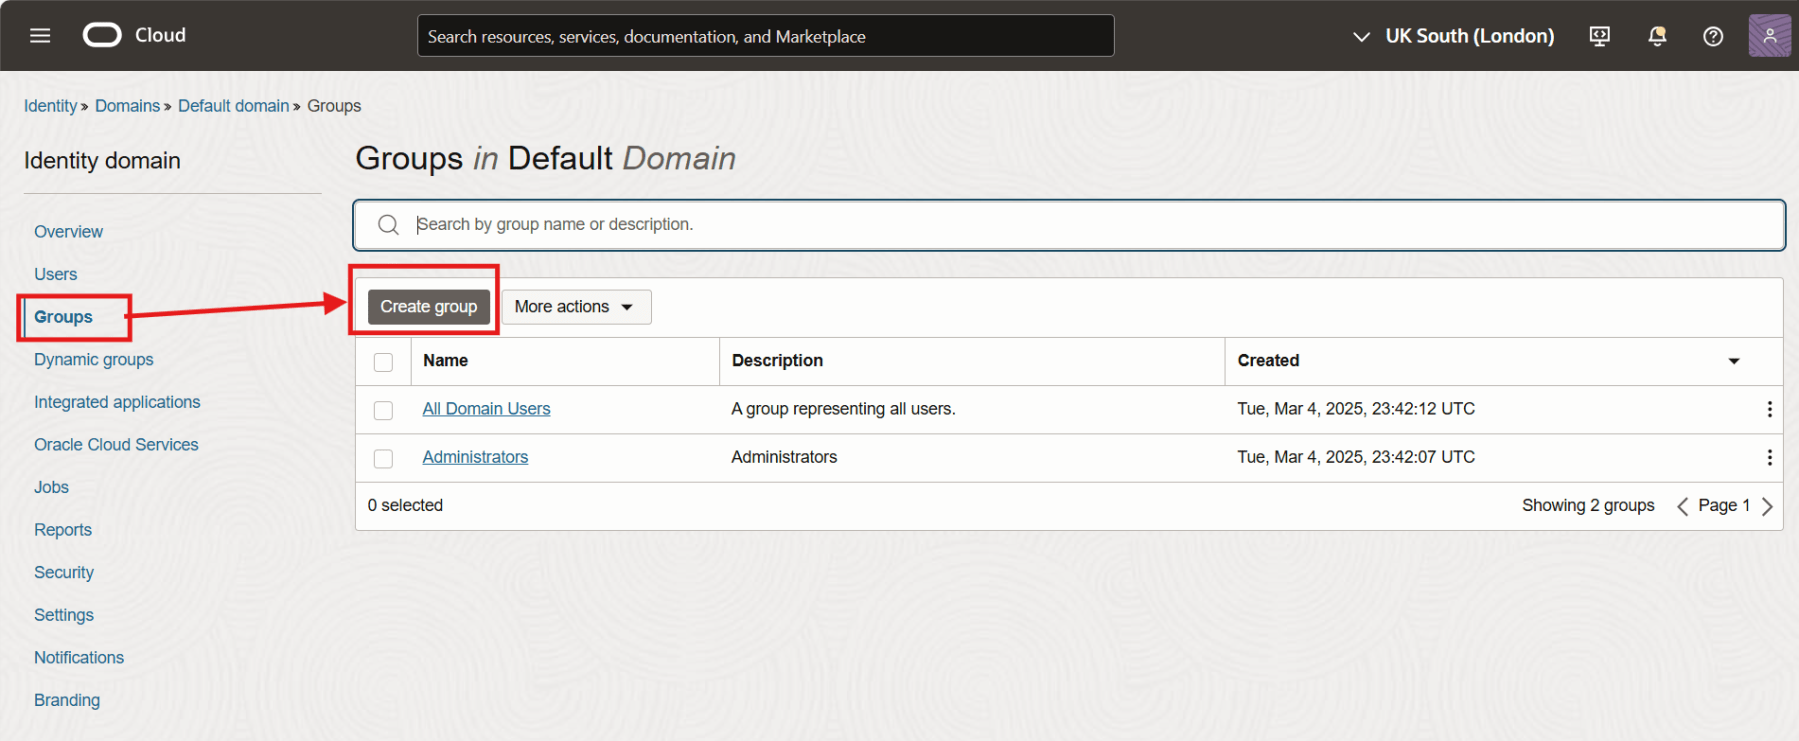Expand the More actions dropdown
The image size is (1799, 741).
[575, 307]
